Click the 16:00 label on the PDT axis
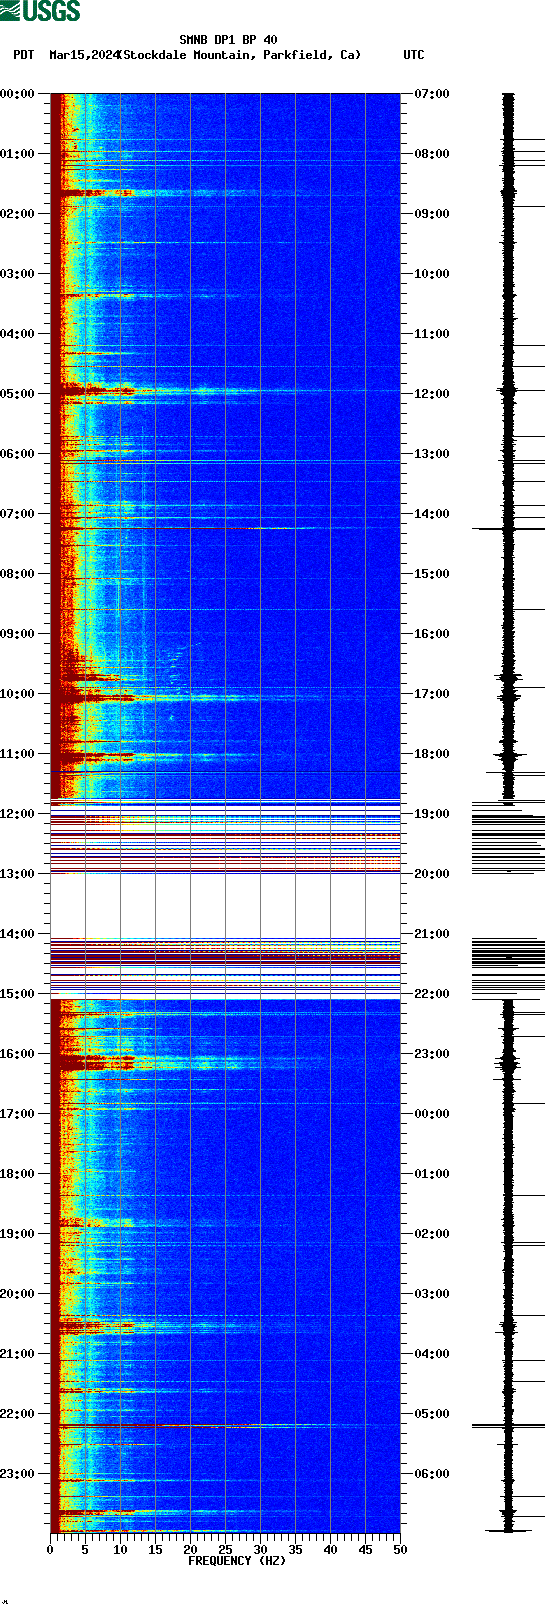Screen dimensions: 552x1613 point(18,1054)
